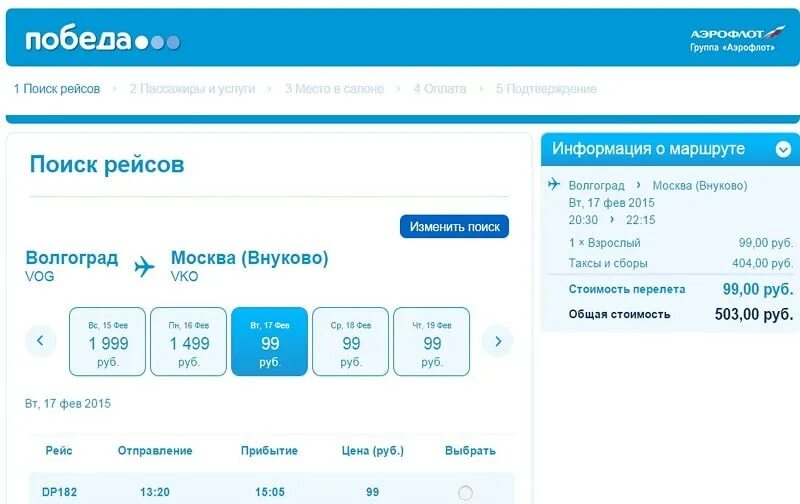
Task: Click arrival time 22:15 in route panel
Action: pos(641,220)
